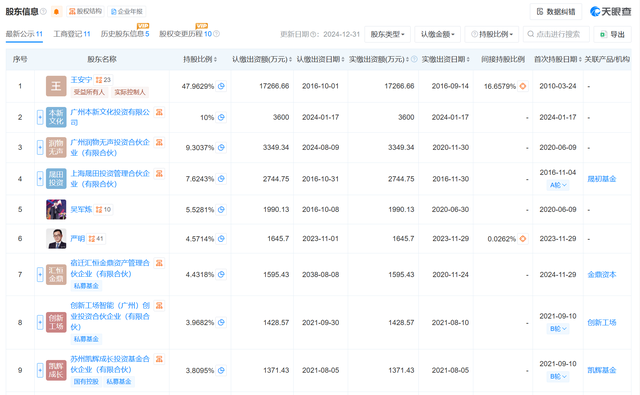Viewport: 640px width, 395px height.
Task: Expand row for 苏州凯辉成长投资基金
Action: point(40,371)
